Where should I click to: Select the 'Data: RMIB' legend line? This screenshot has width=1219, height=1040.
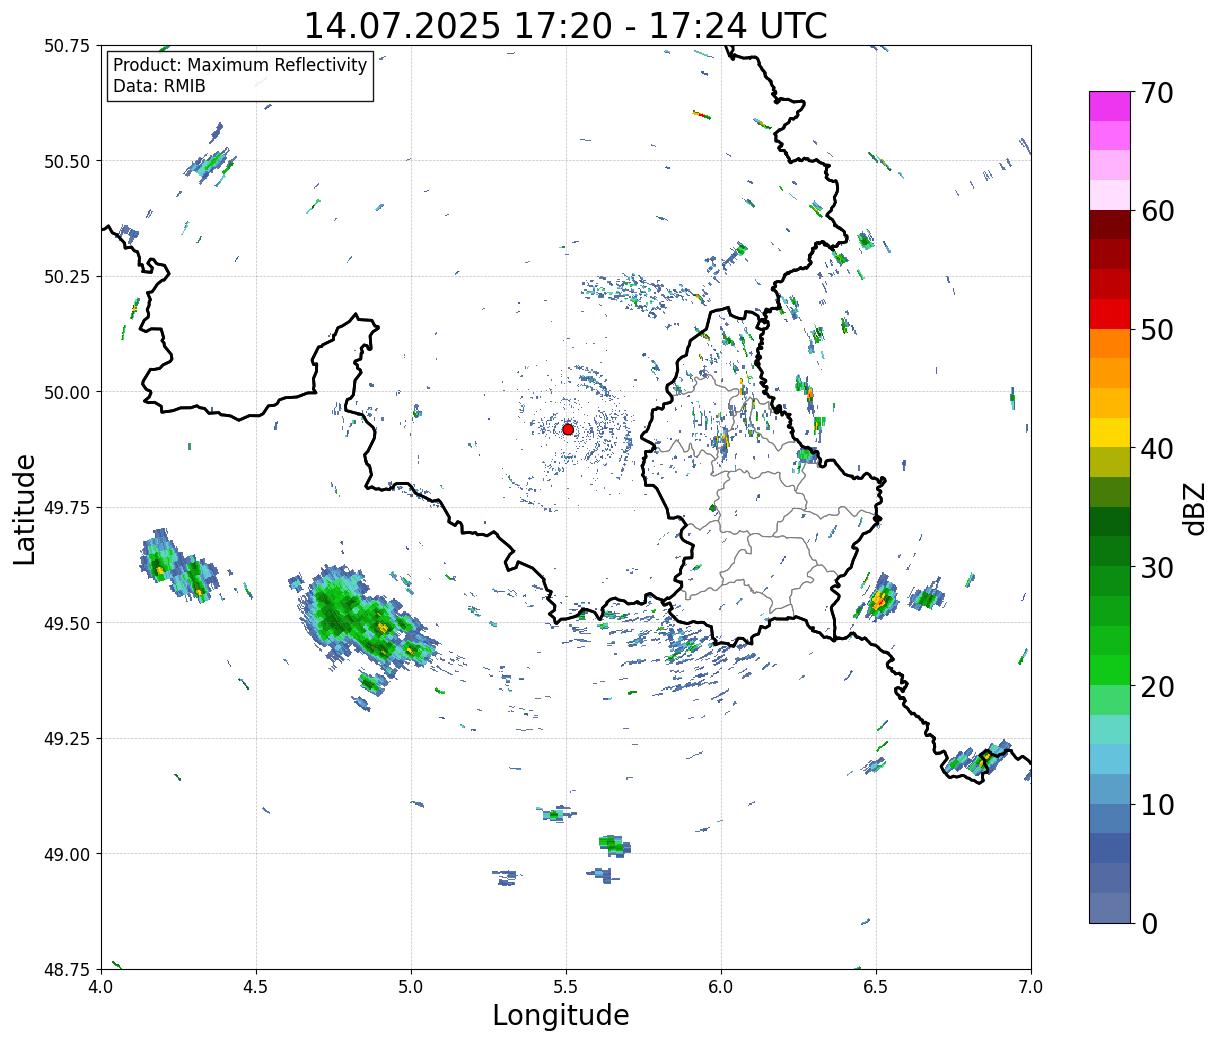pos(159,86)
